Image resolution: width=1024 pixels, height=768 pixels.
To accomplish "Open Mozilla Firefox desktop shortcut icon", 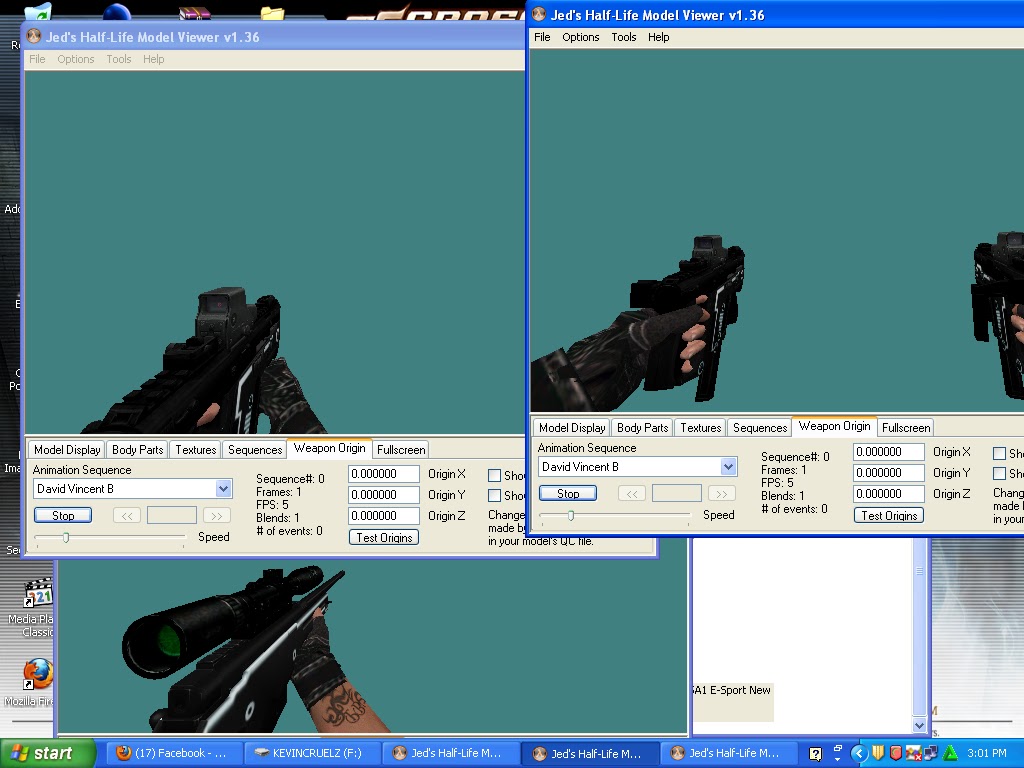I will point(38,673).
